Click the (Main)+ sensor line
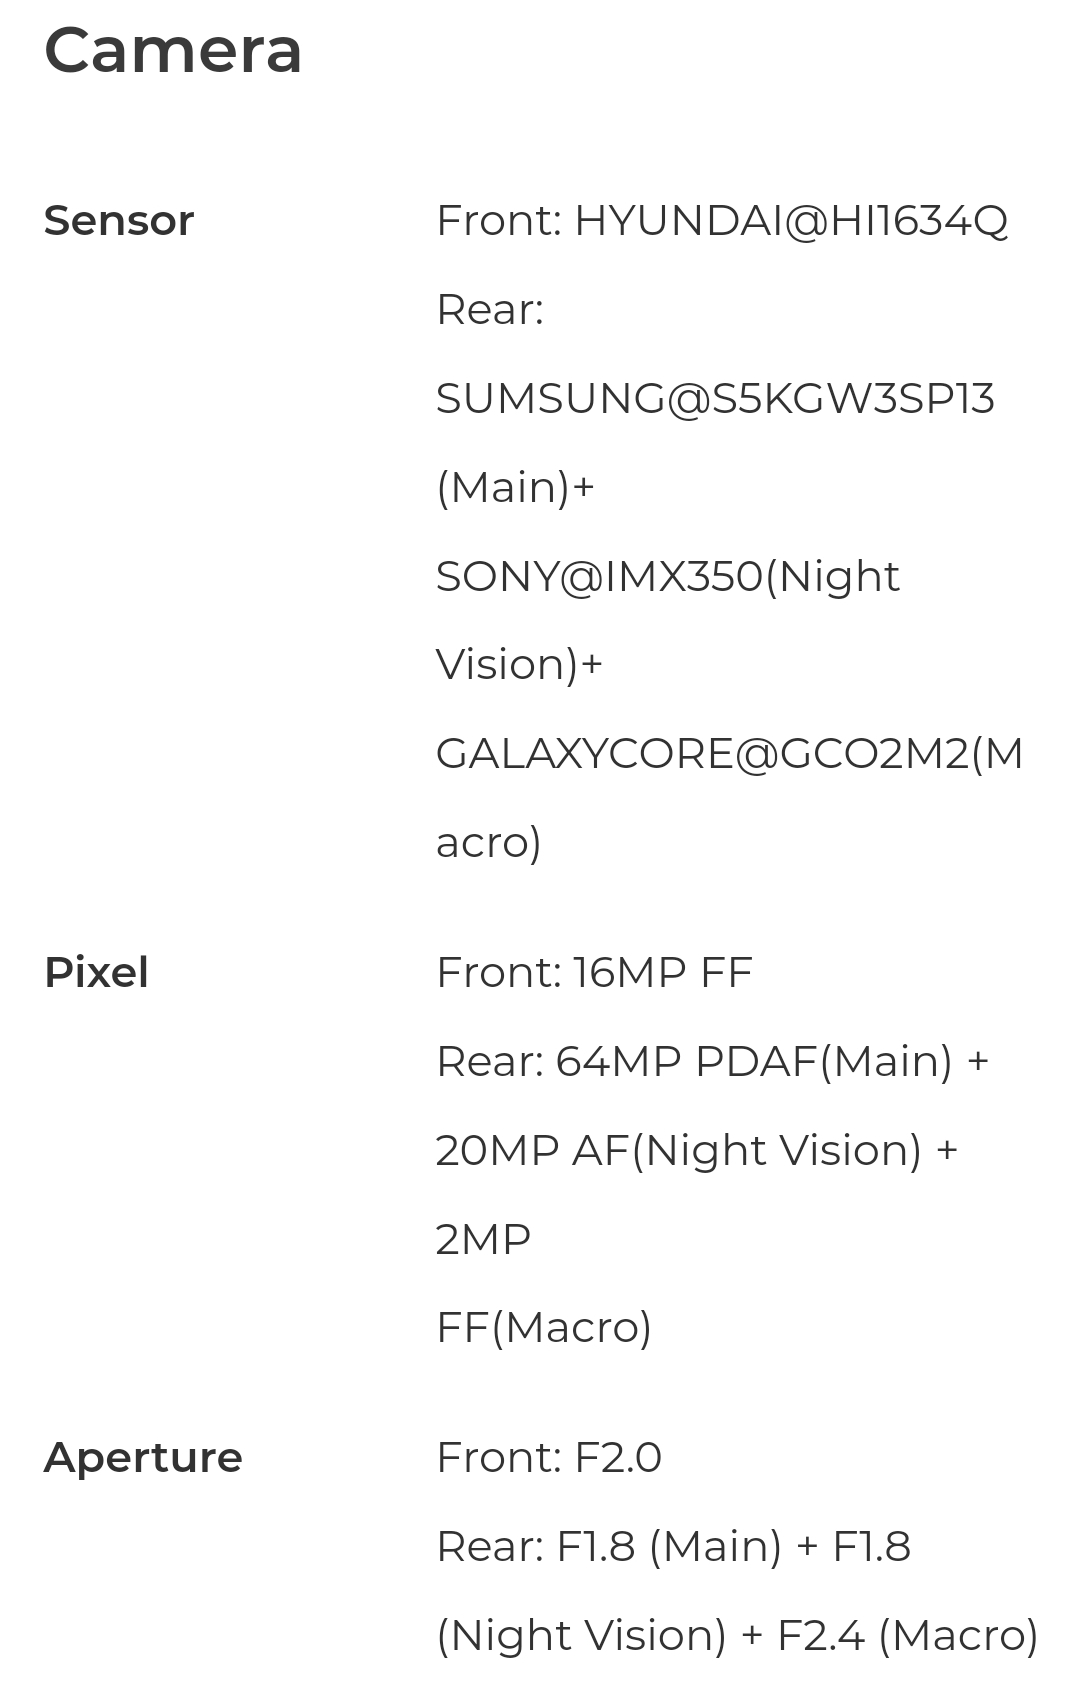This screenshot has width=1080, height=1699. point(515,487)
